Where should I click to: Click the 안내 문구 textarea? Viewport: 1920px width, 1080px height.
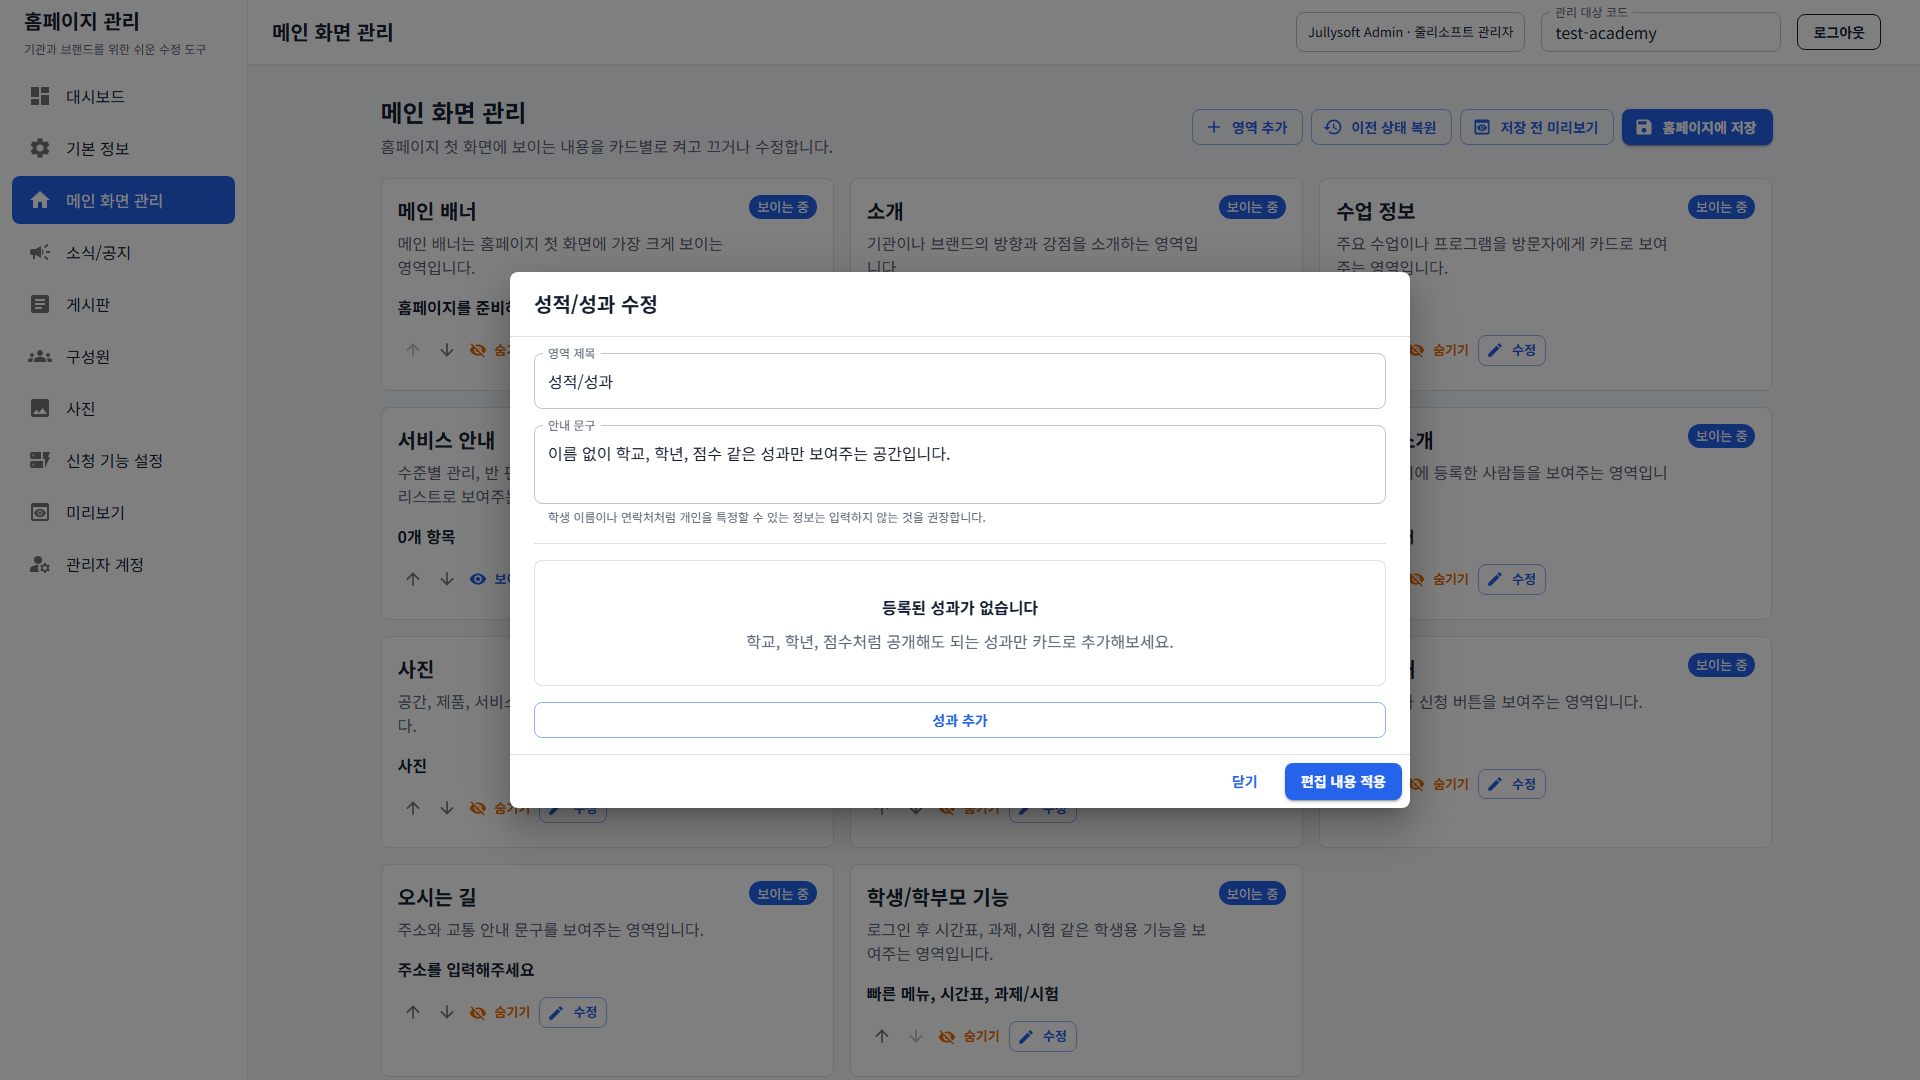point(960,465)
